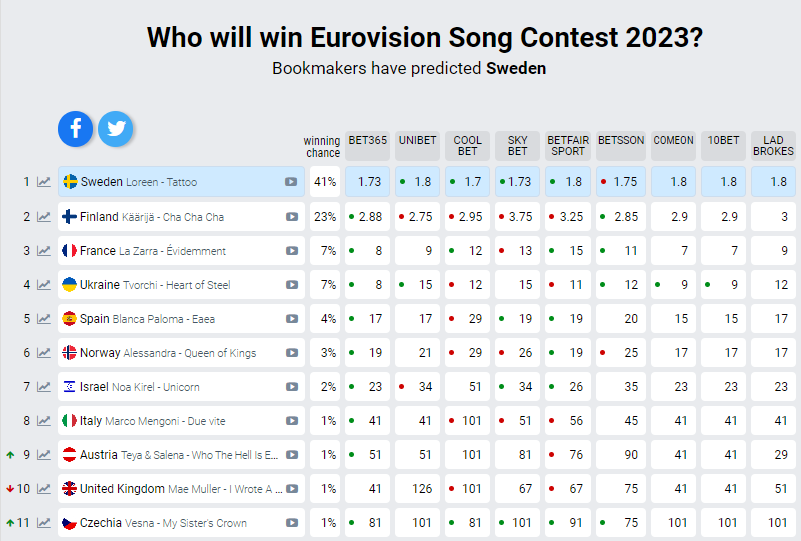This screenshot has height=541, width=801.
Task: Share the odds page on Facebook
Action: coord(75,129)
